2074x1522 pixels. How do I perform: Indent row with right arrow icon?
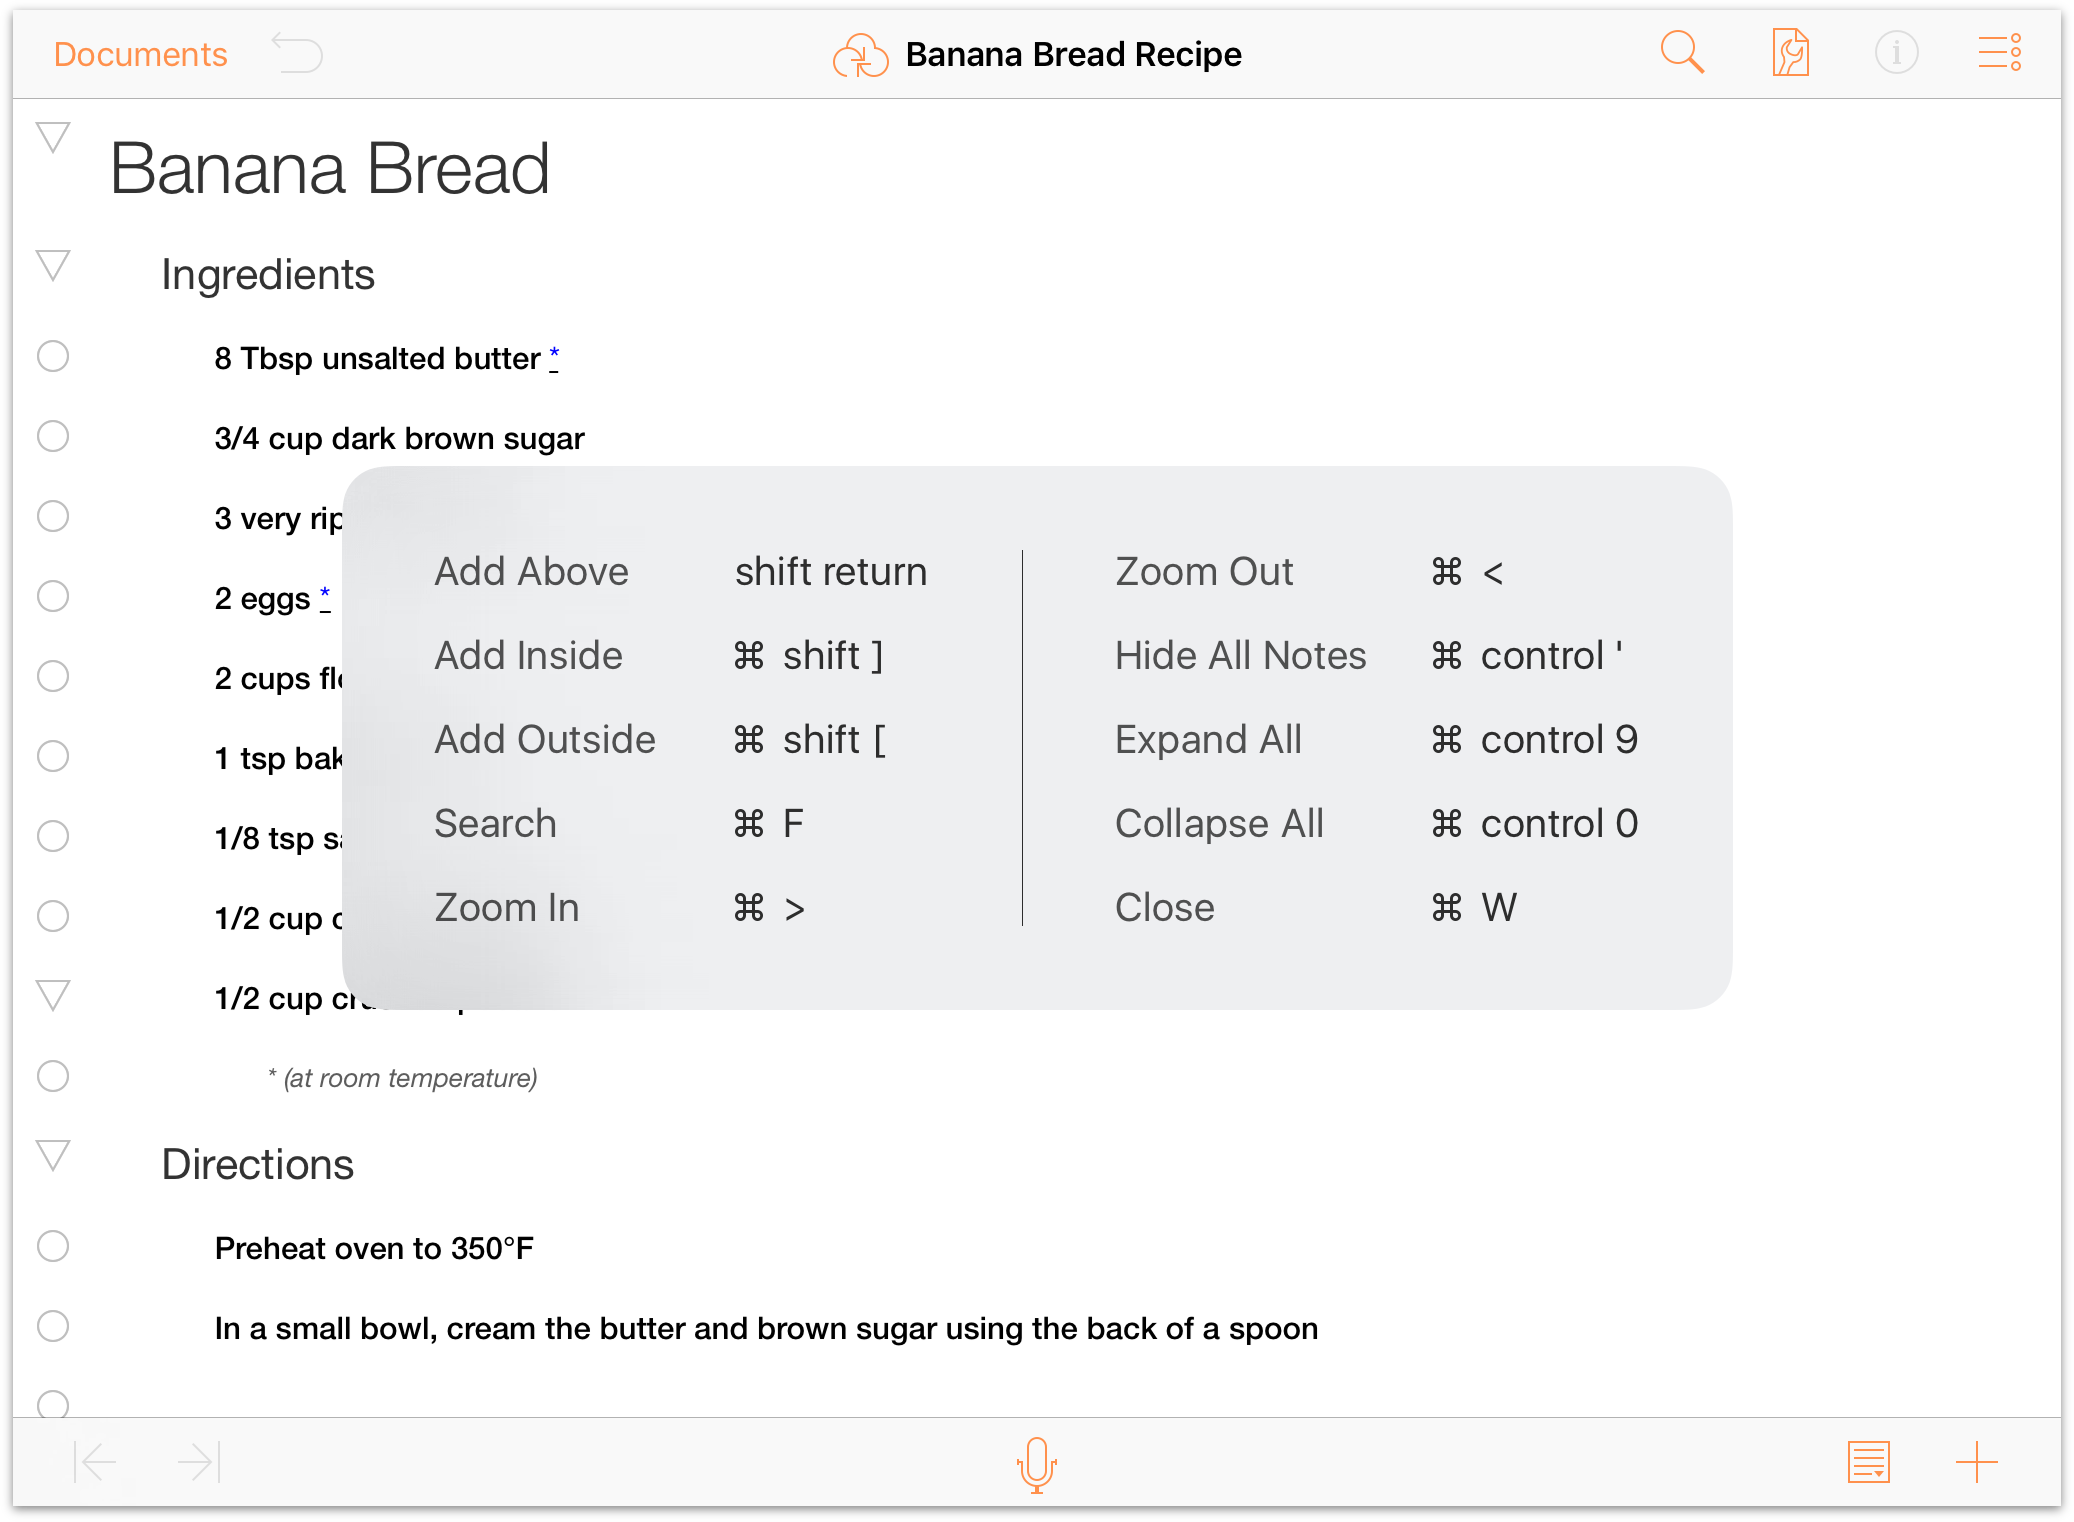(x=199, y=1463)
